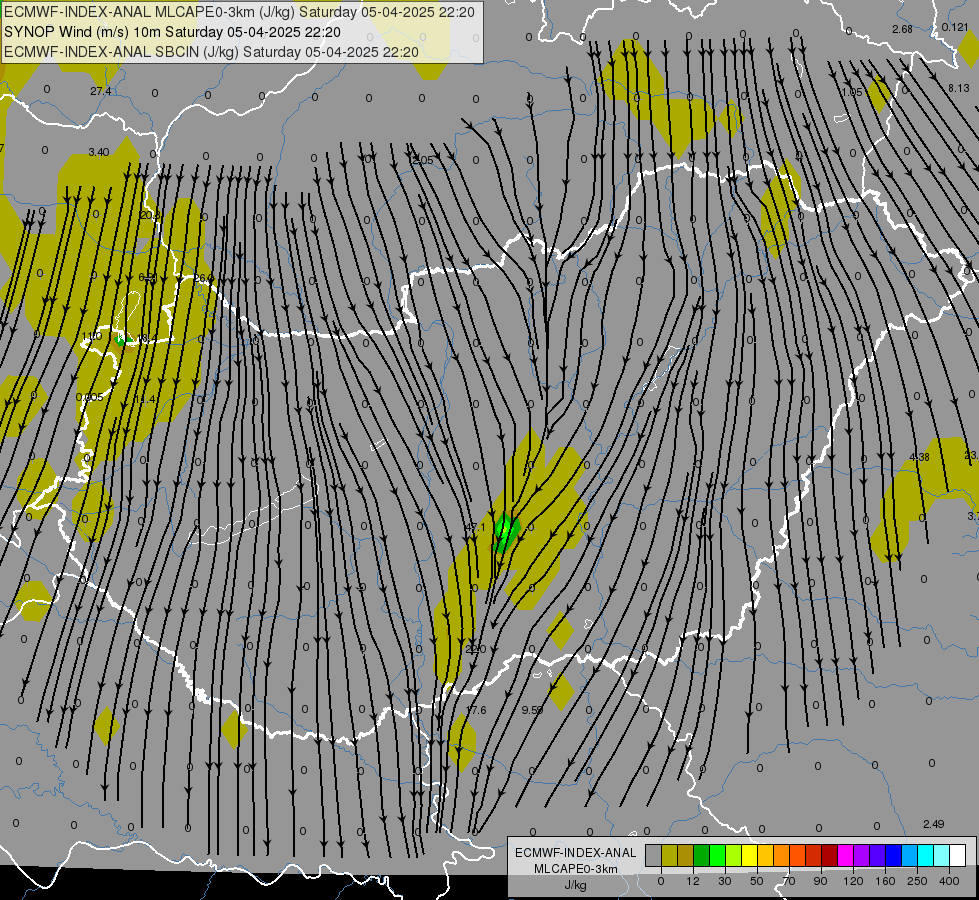This screenshot has width=979, height=900.
Task: Click the orange swatch before tick 70
Action: pyautogui.click(x=782, y=855)
